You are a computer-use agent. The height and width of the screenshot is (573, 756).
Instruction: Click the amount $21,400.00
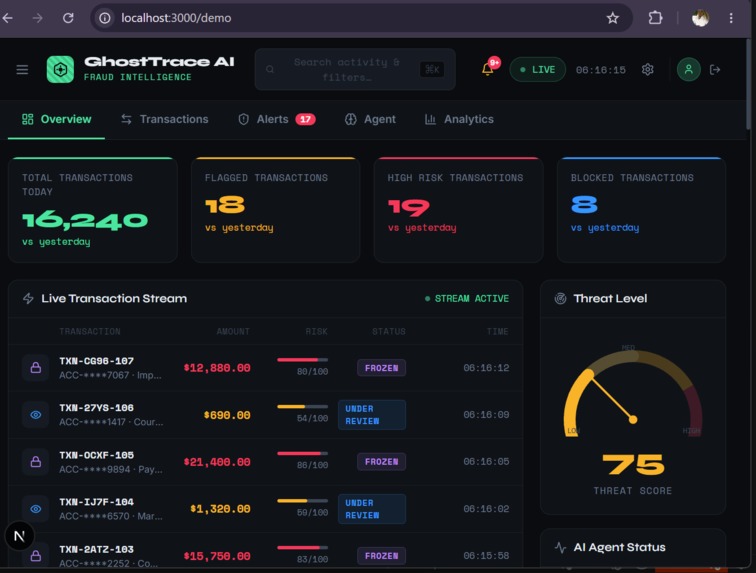[217, 462]
